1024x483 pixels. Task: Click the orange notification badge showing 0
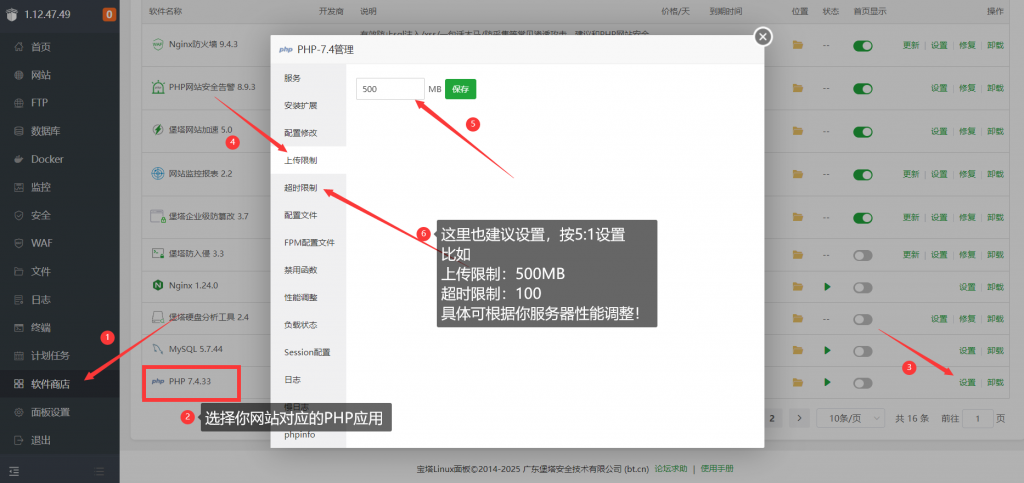click(x=109, y=14)
